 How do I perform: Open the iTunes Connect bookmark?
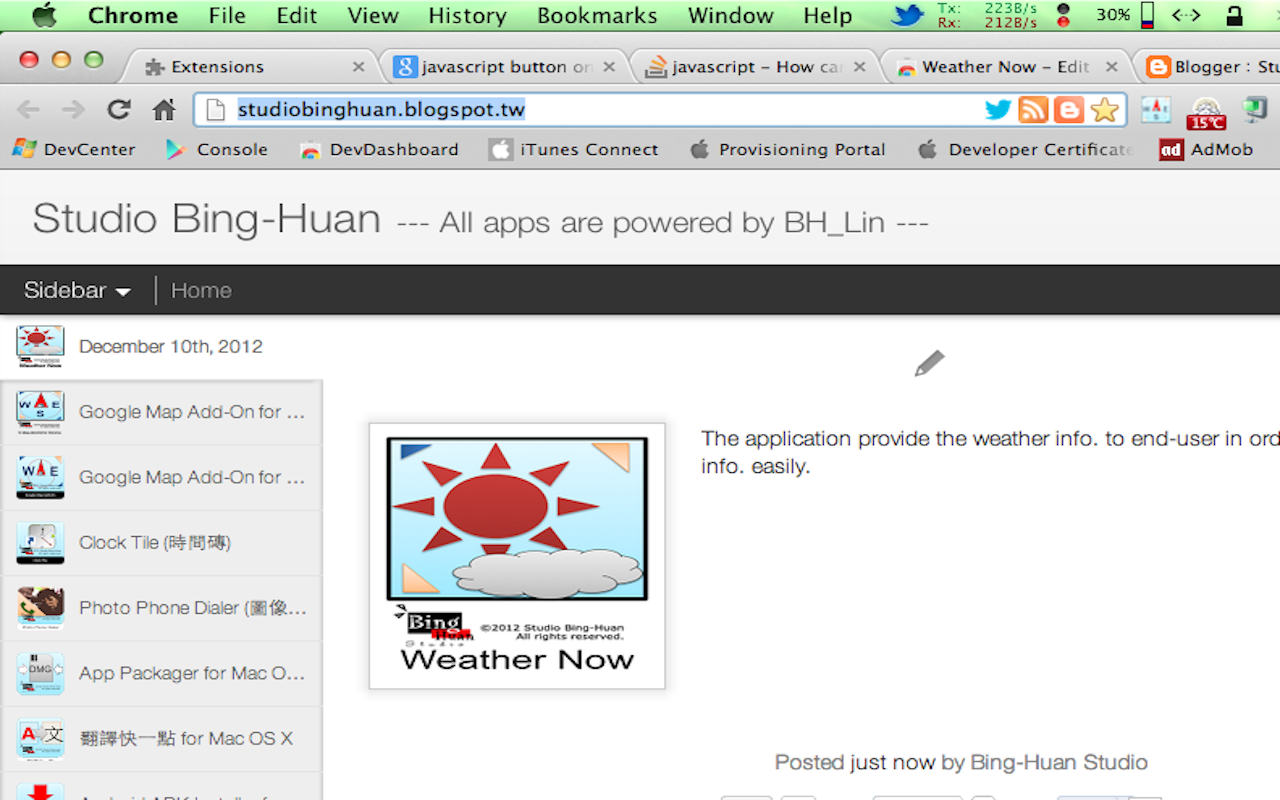click(x=574, y=149)
